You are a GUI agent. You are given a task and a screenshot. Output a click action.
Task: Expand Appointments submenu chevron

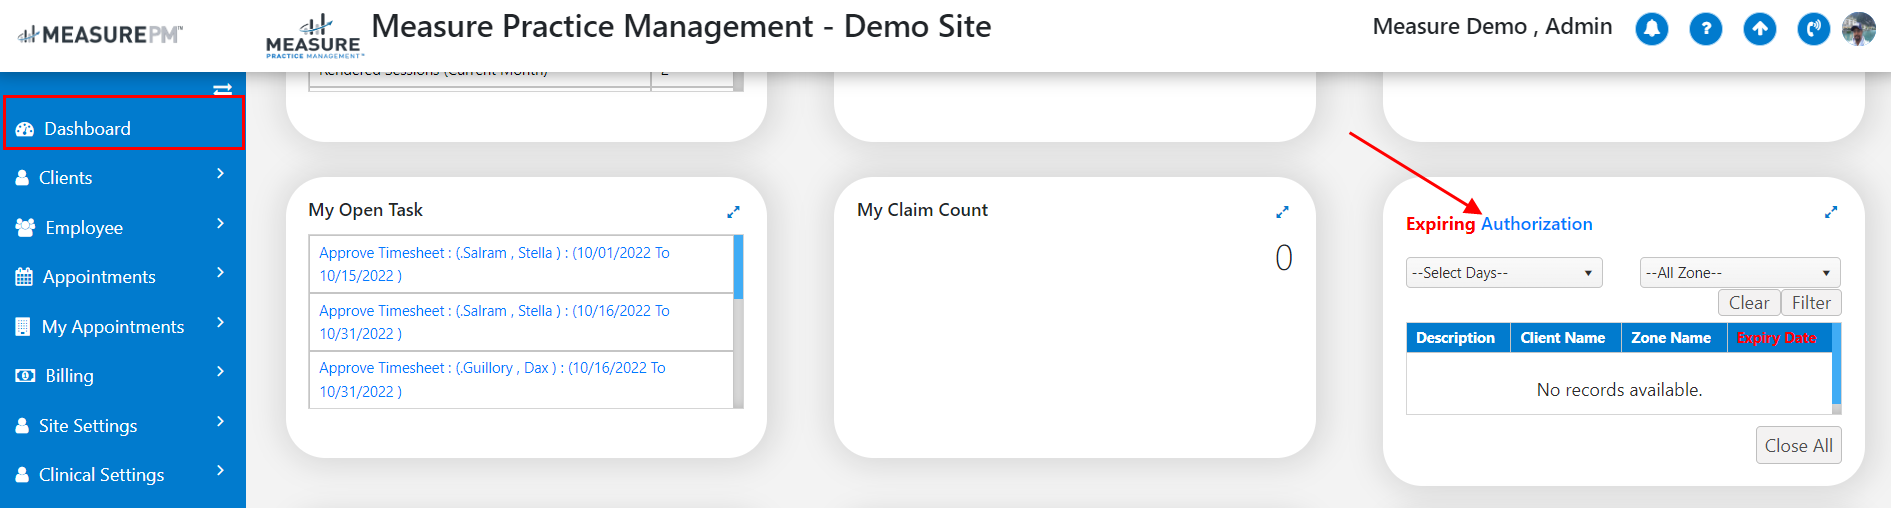220,273
